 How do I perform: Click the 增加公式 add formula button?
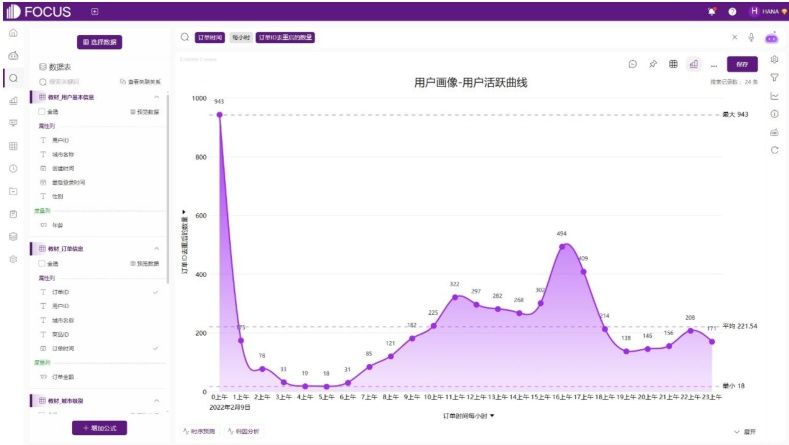click(100, 428)
